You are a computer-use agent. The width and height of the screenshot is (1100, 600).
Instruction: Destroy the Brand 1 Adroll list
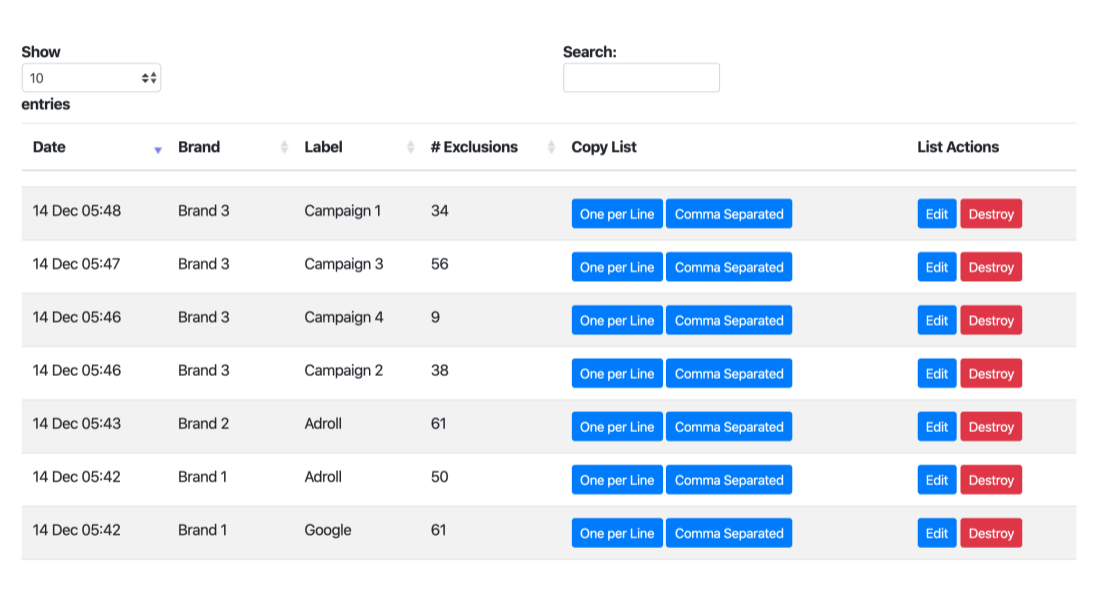(x=991, y=480)
